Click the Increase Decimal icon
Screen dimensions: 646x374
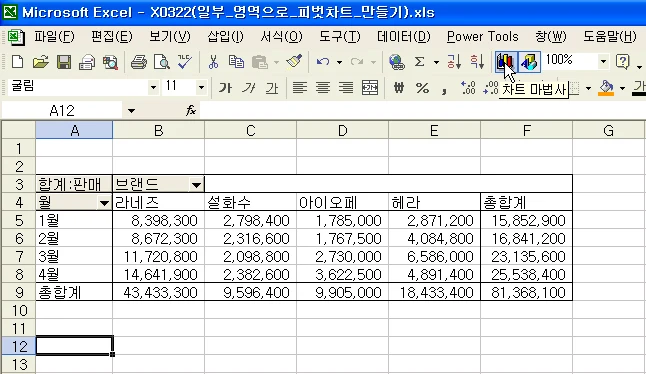pos(468,88)
